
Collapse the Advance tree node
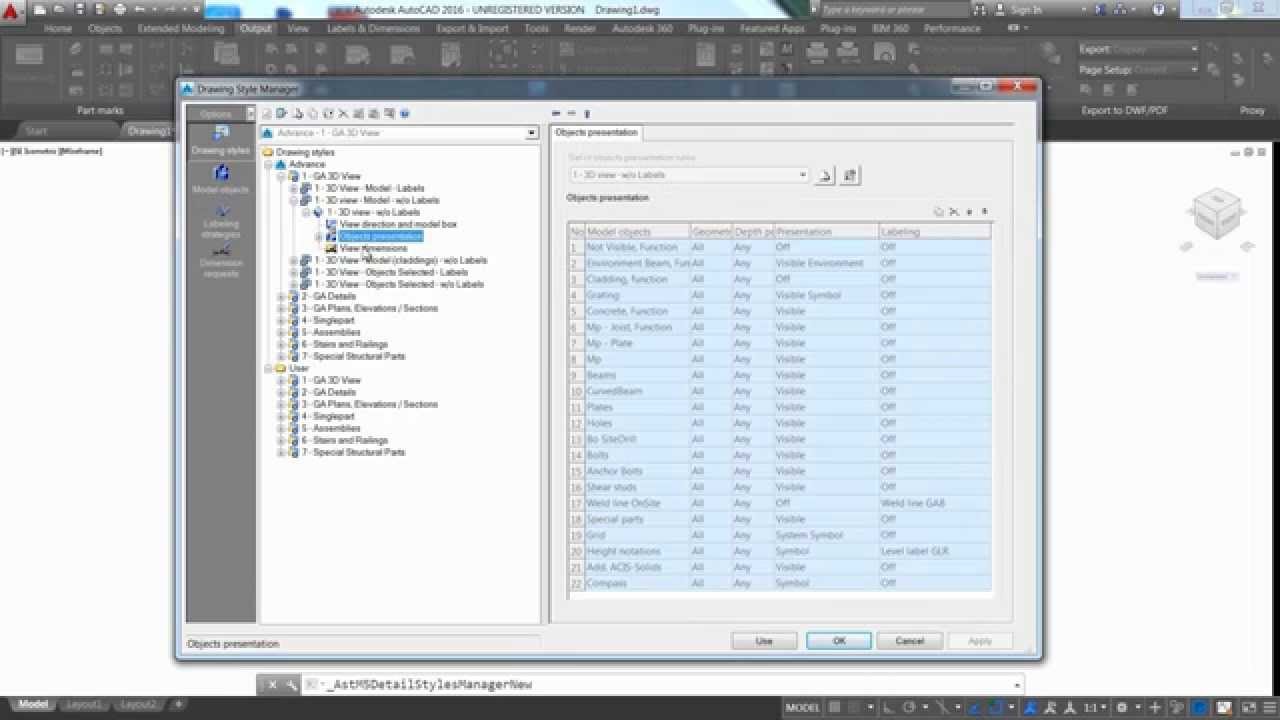(269, 164)
